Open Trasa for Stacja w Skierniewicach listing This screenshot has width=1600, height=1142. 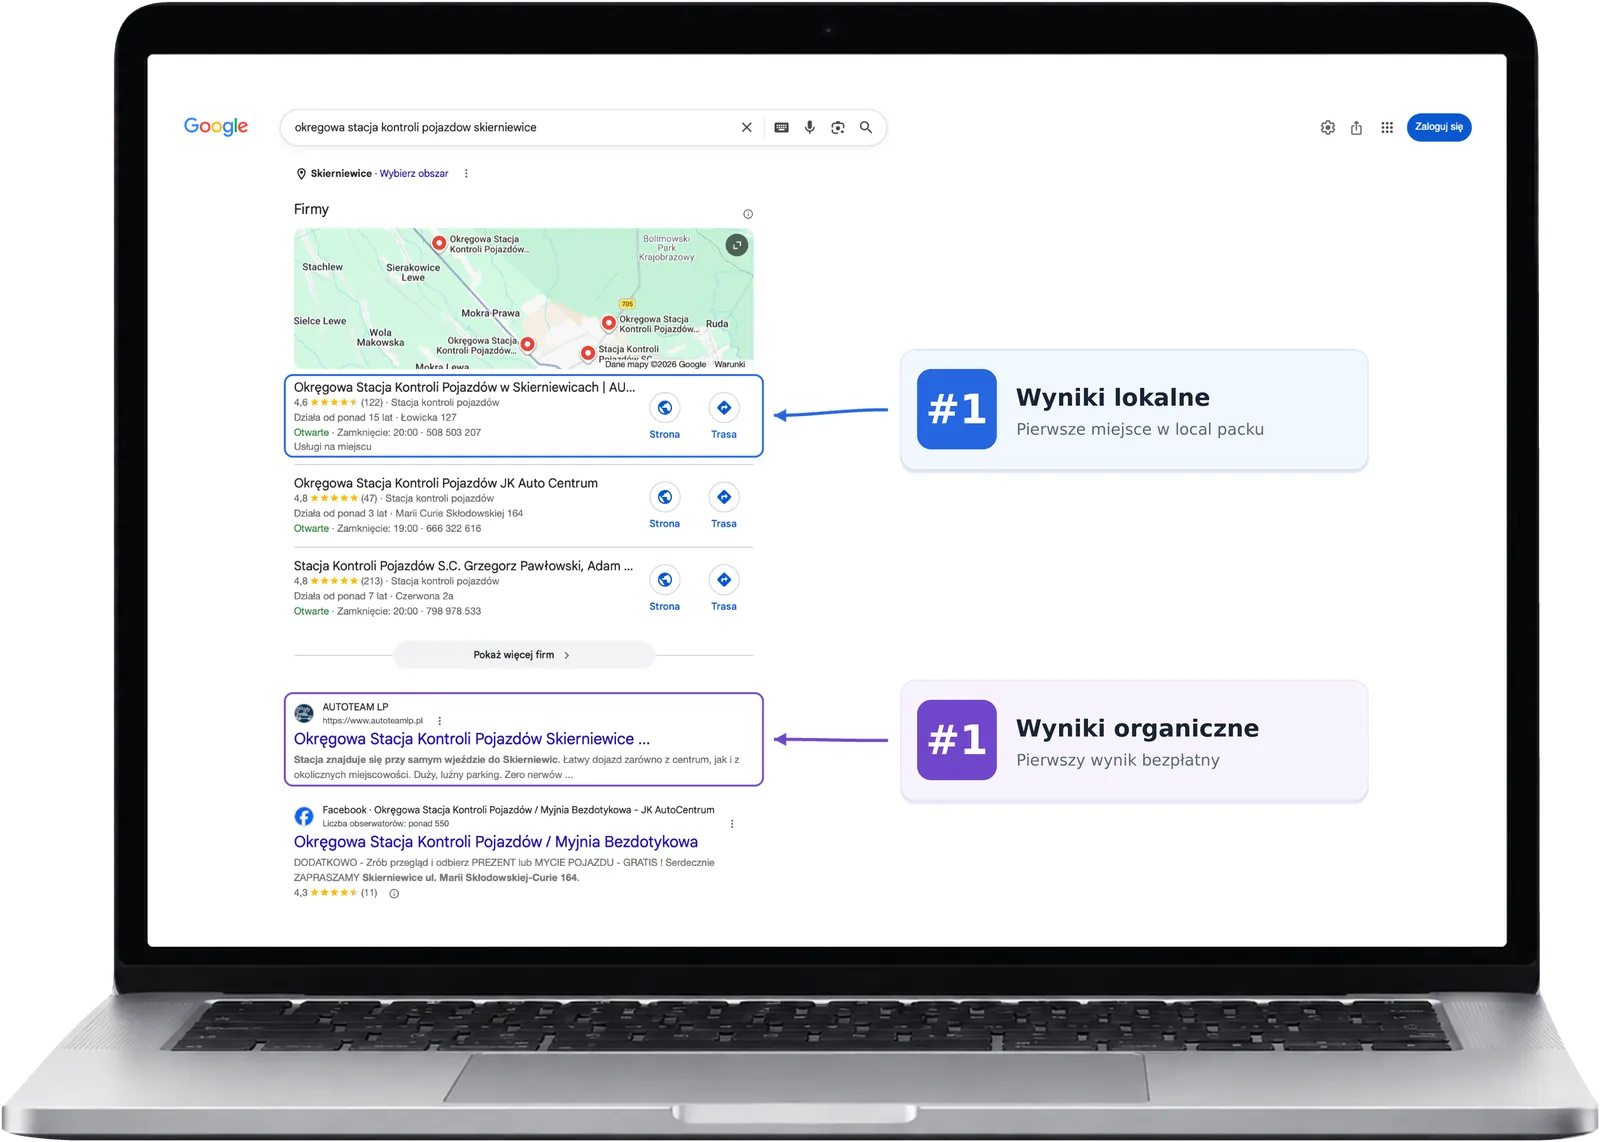tap(724, 416)
